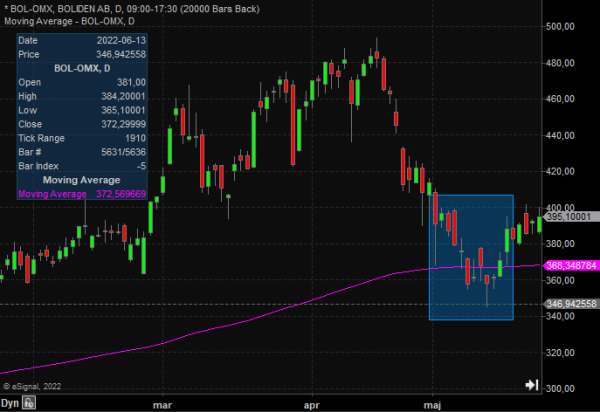600x412 pixels.
Task: Click the 'mar' month label on time axis
Action: point(162,405)
